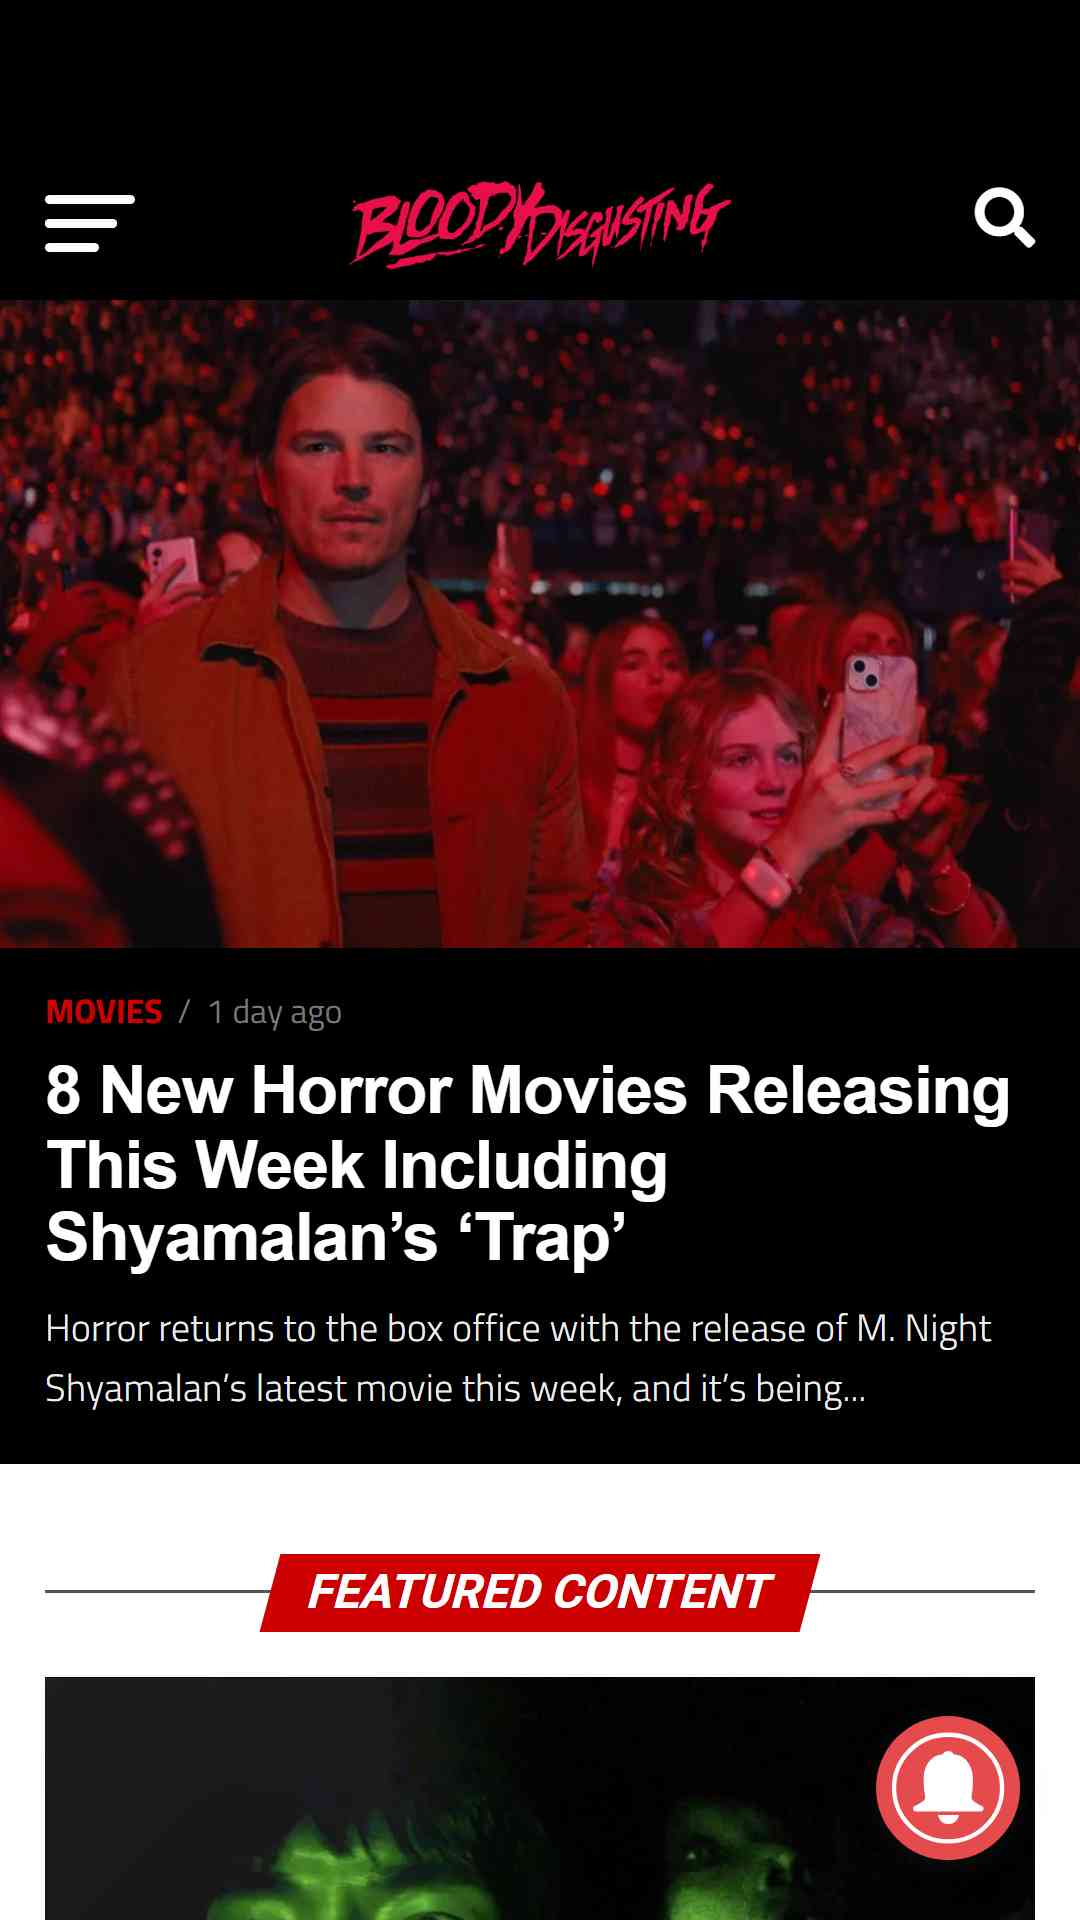
Task: Click the line left of Featured Content
Action: [160, 1591]
